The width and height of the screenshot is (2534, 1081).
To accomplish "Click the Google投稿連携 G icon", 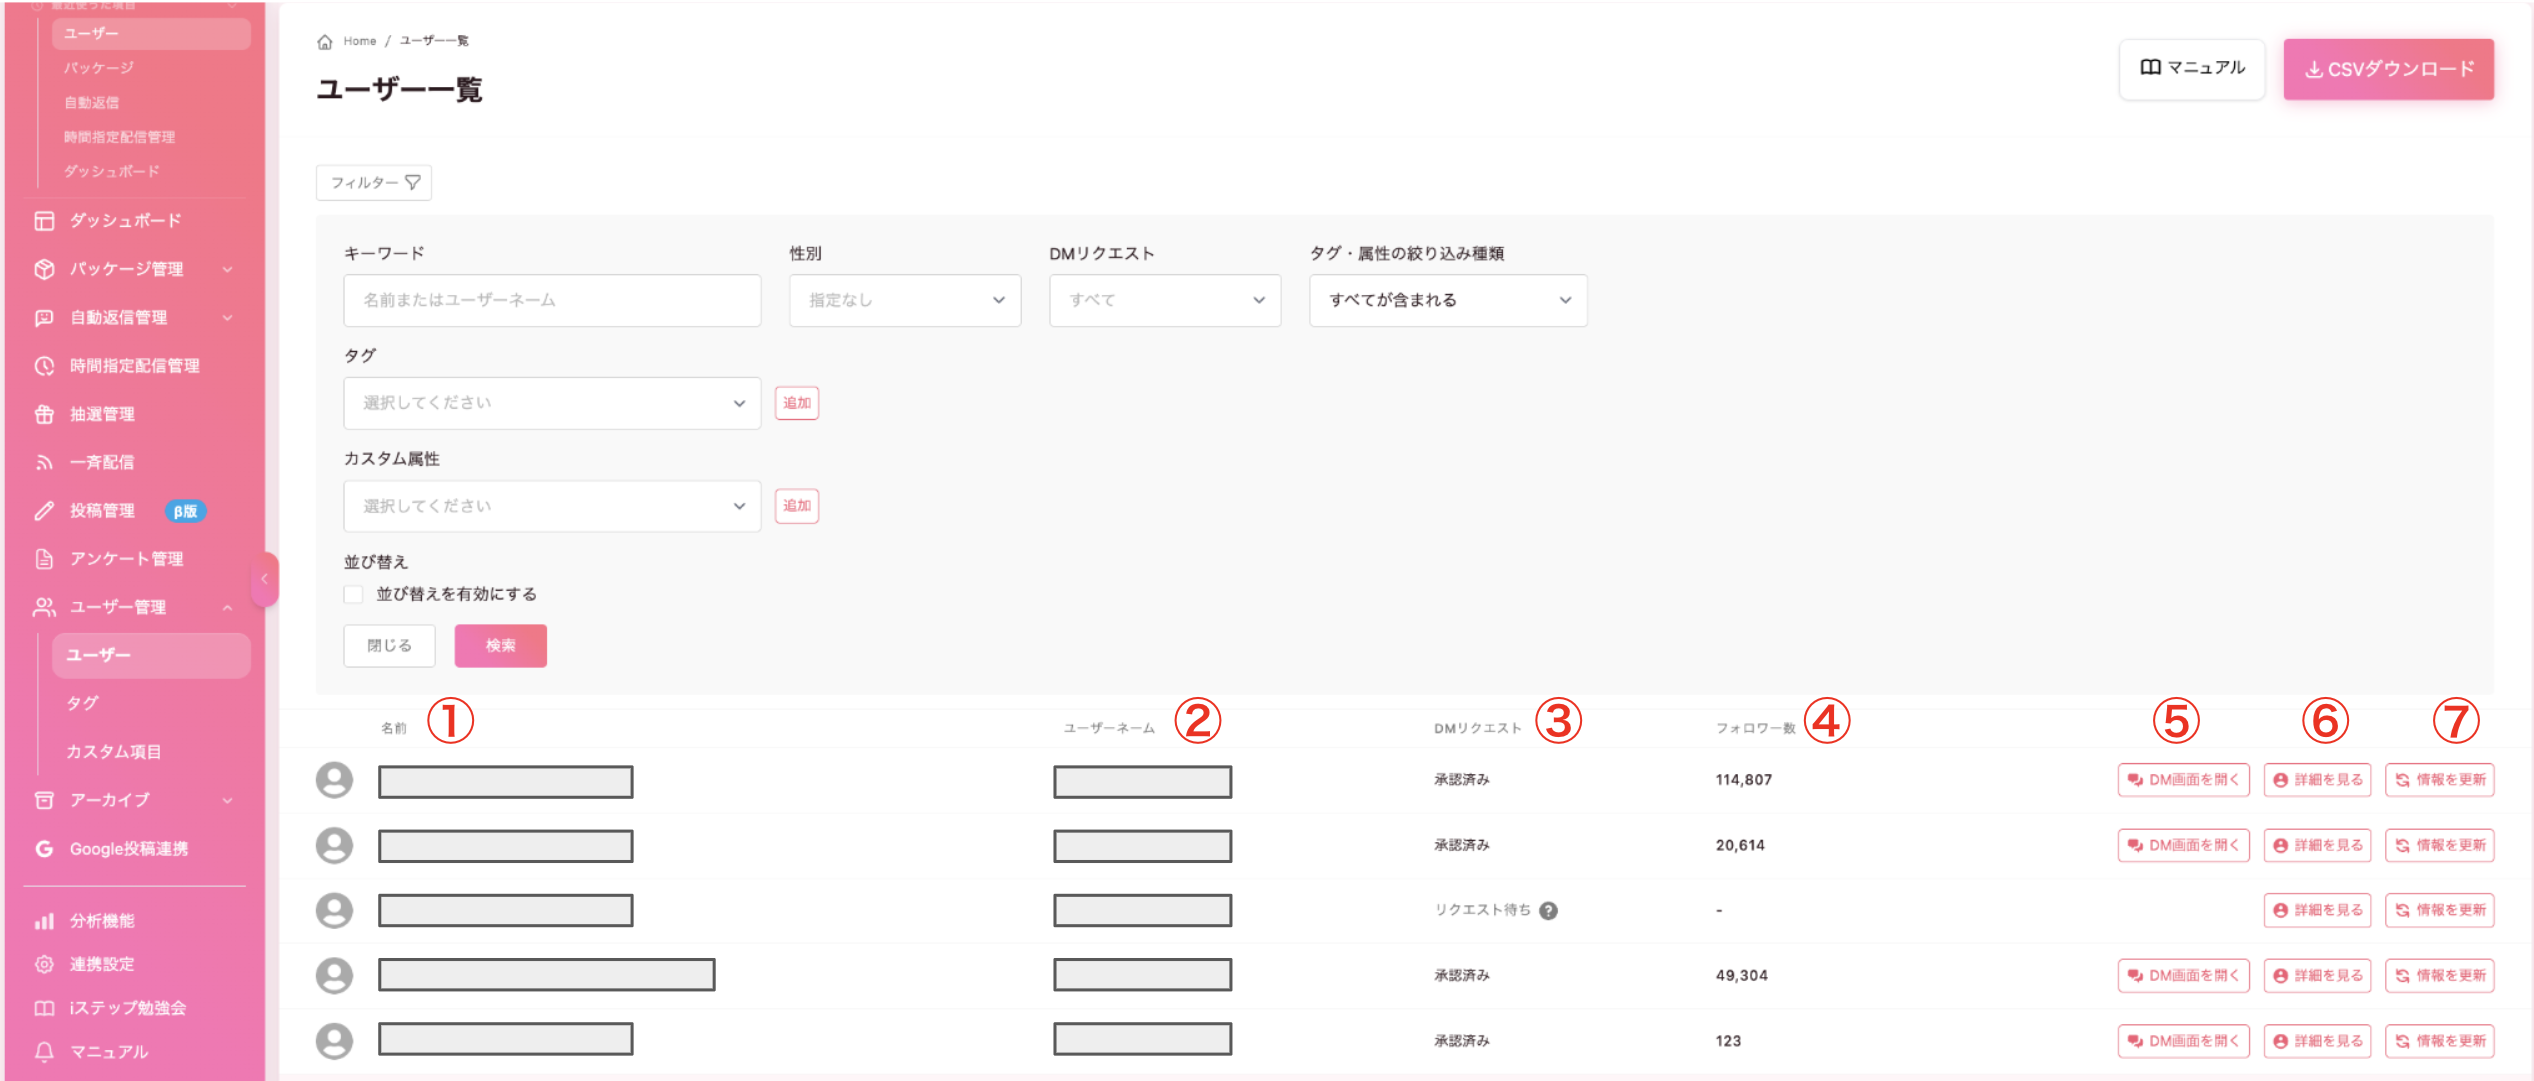I will 44,849.
